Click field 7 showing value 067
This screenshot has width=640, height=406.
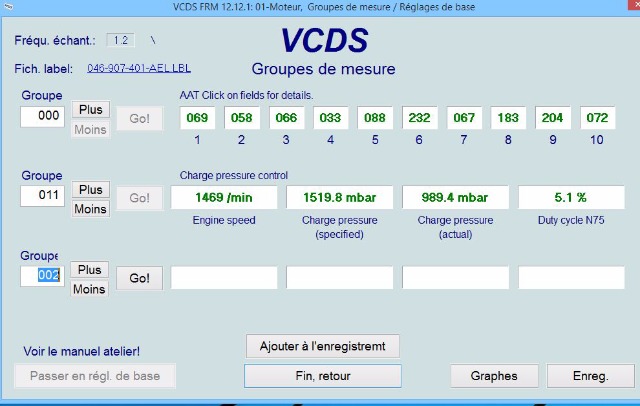pyautogui.click(x=464, y=118)
